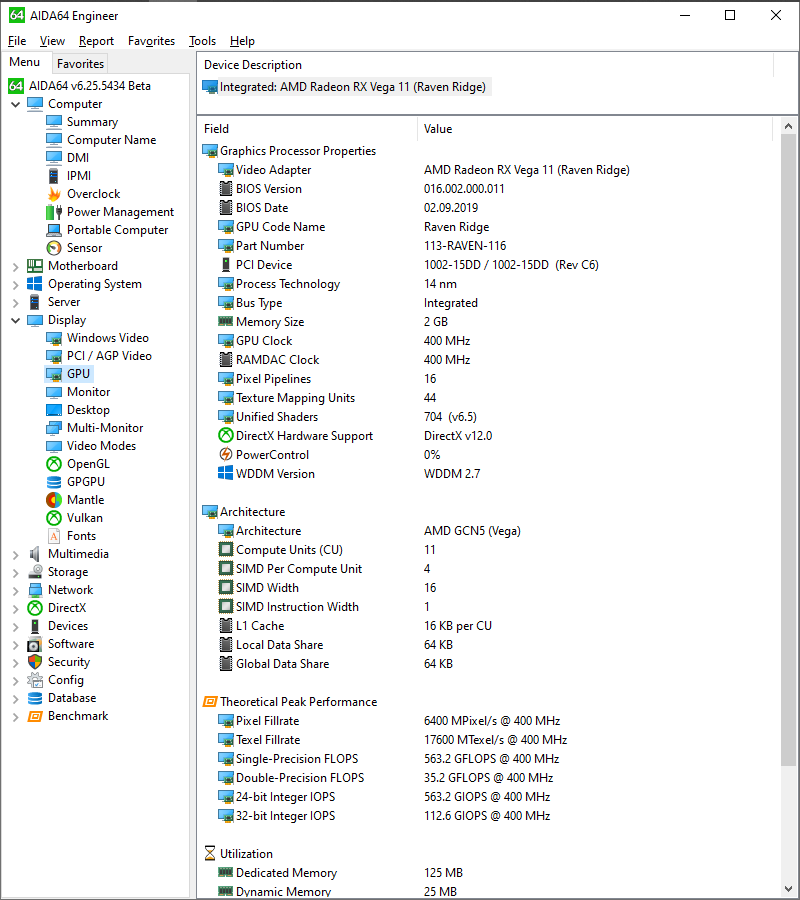800x900 pixels.
Task: Select the GPU Clock row
Action: [x=485, y=341]
